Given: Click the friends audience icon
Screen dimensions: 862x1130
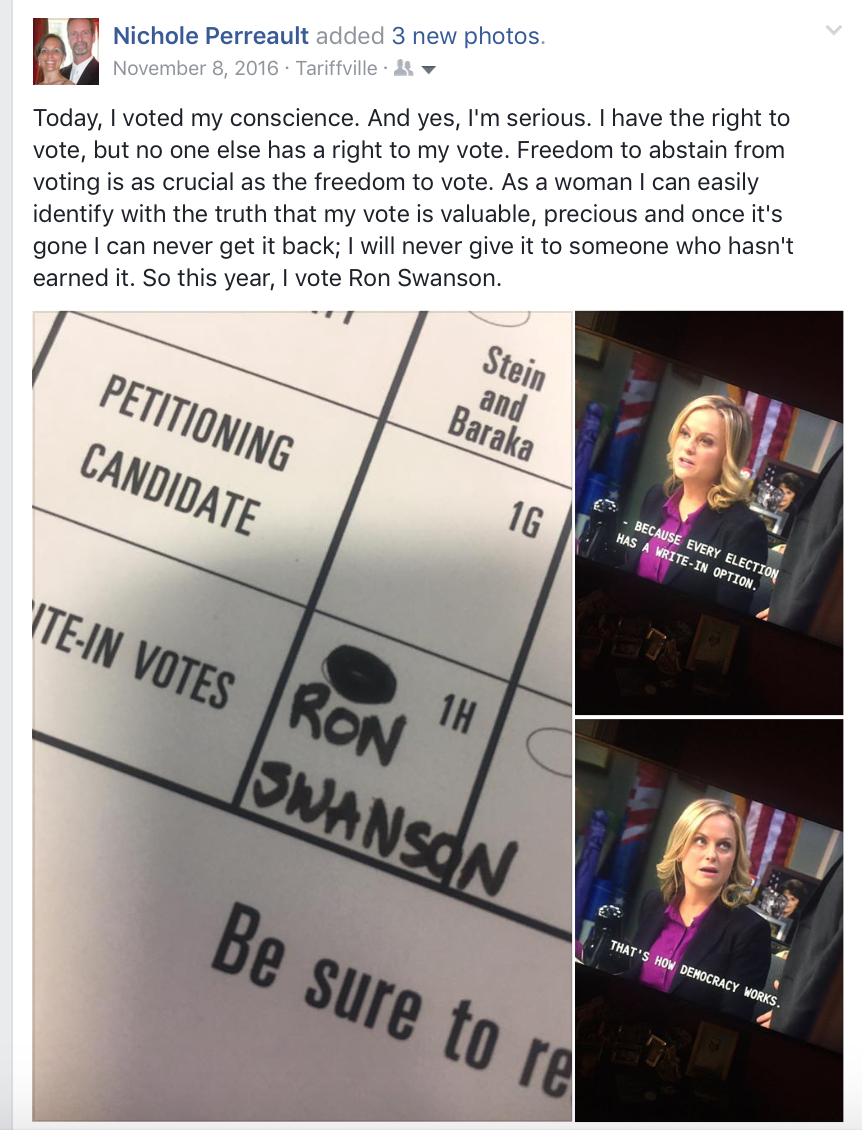Looking at the screenshot, I should click(x=404, y=68).
